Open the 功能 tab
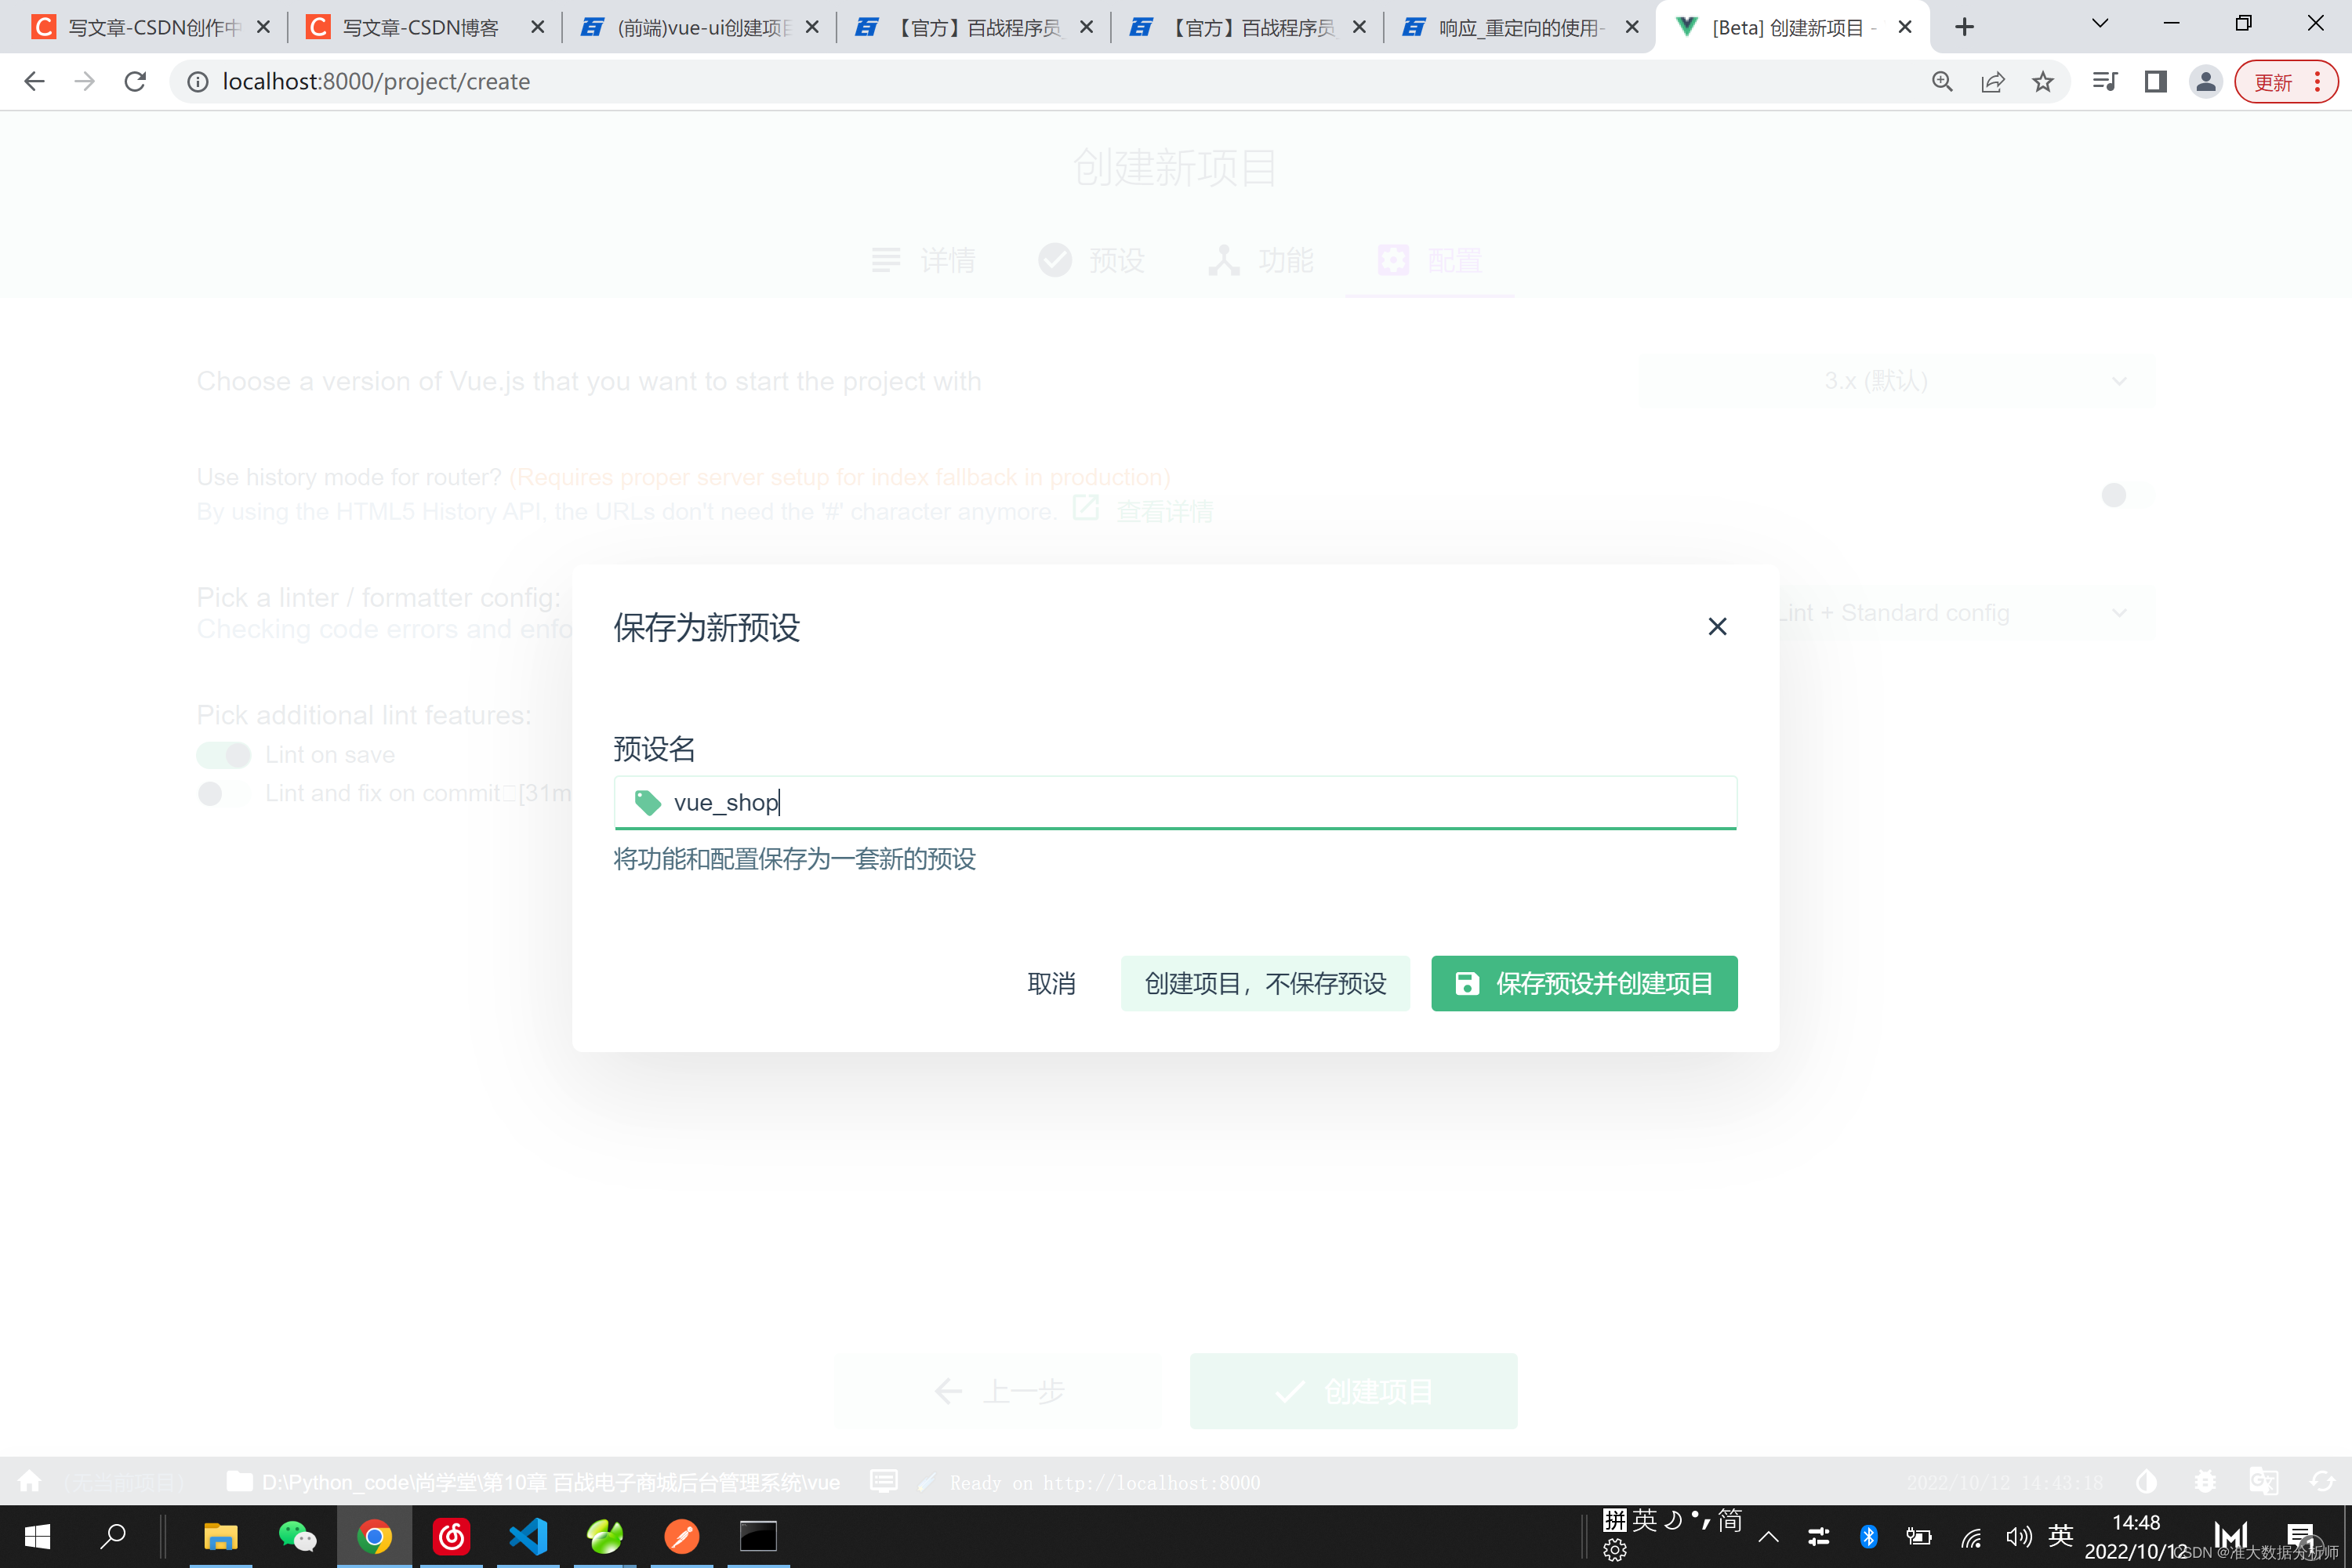2352x1568 pixels. (x=1260, y=261)
